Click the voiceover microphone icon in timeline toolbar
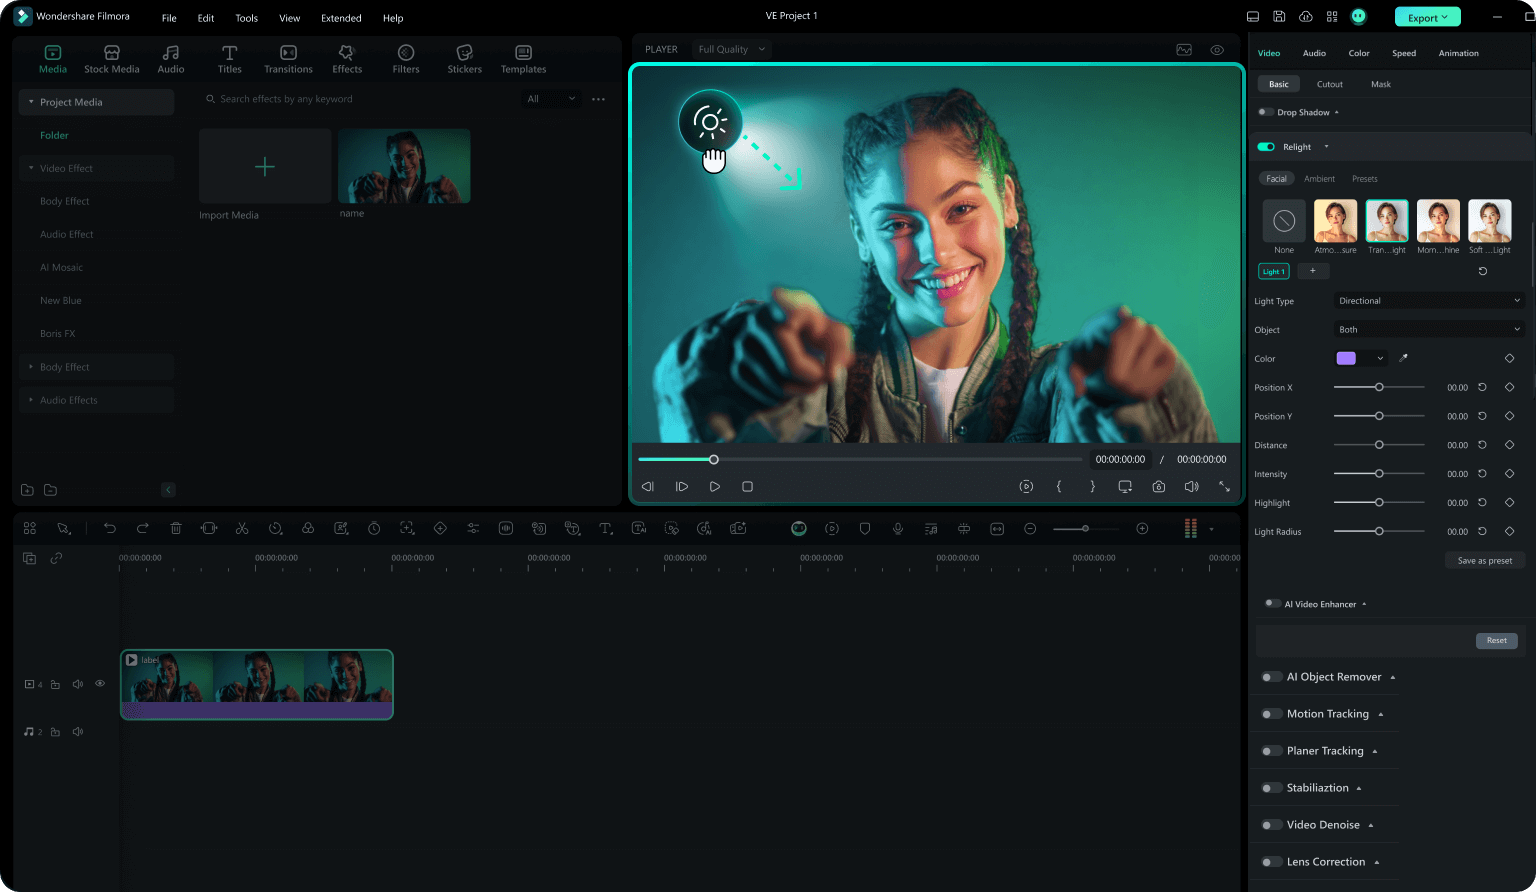 (x=898, y=528)
